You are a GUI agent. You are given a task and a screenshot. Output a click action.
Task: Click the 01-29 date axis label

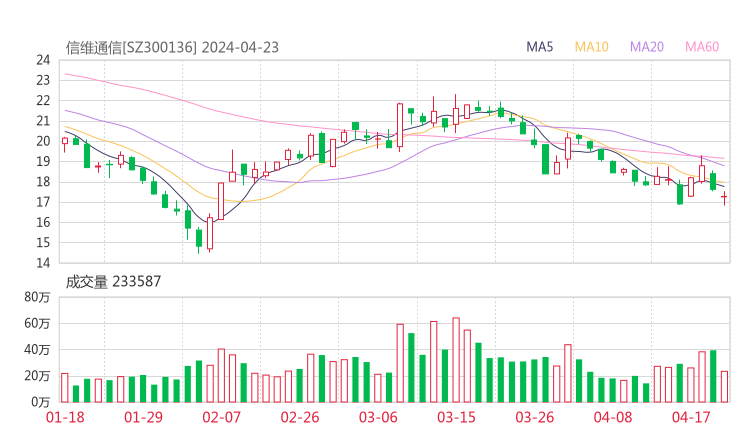pyautogui.click(x=143, y=417)
